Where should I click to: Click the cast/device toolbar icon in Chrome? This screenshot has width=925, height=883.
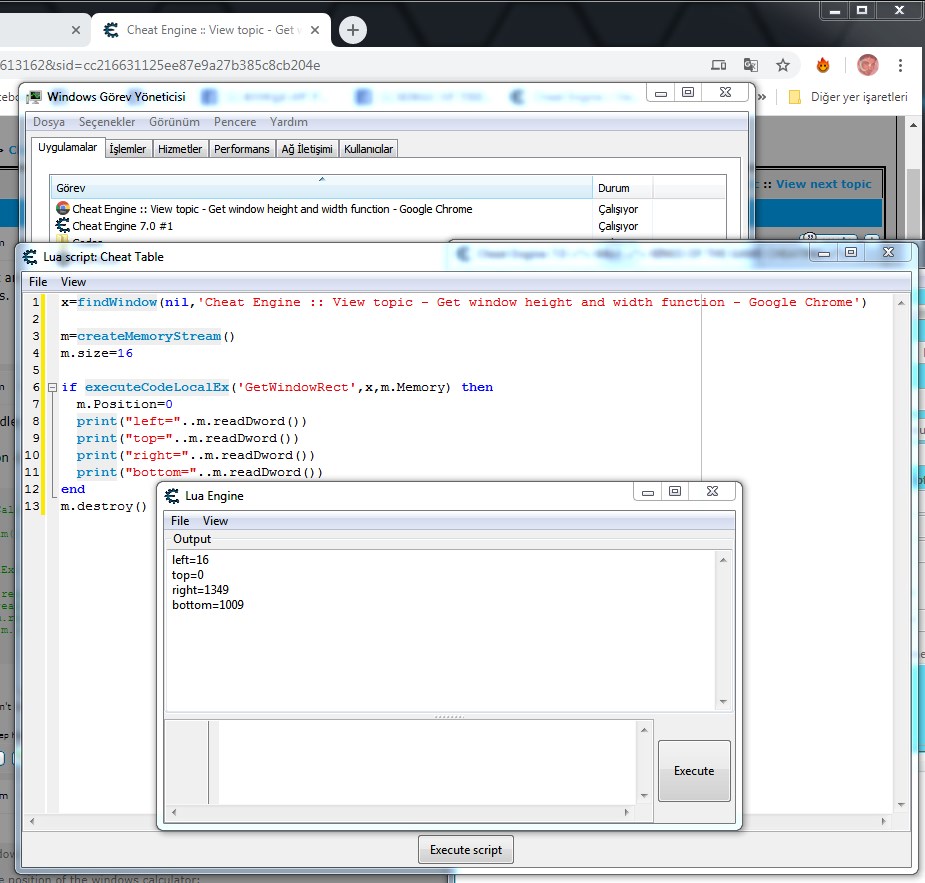(718, 63)
